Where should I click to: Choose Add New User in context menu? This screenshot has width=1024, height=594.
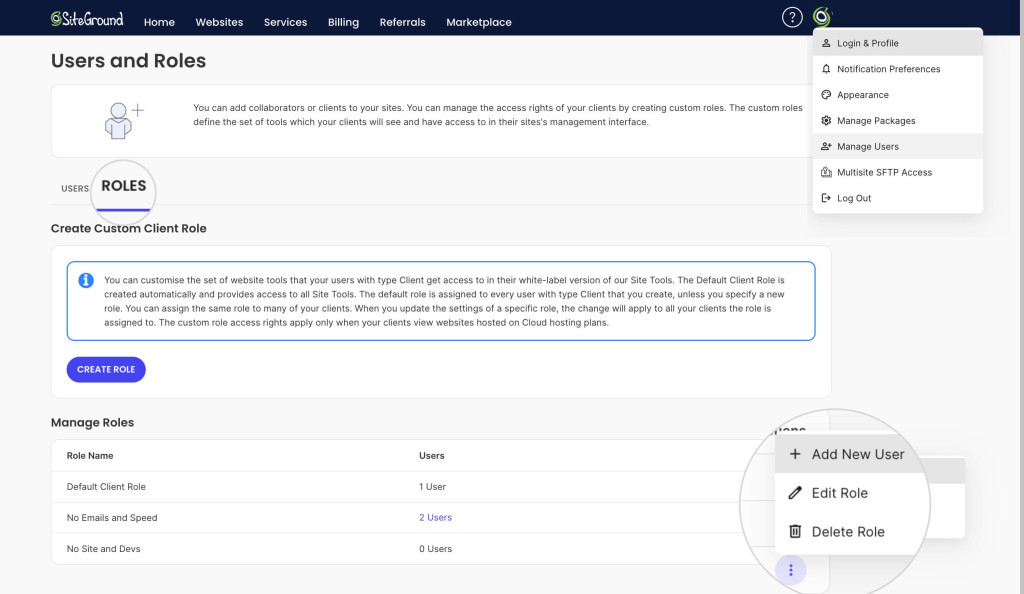click(x=849, y=454)
